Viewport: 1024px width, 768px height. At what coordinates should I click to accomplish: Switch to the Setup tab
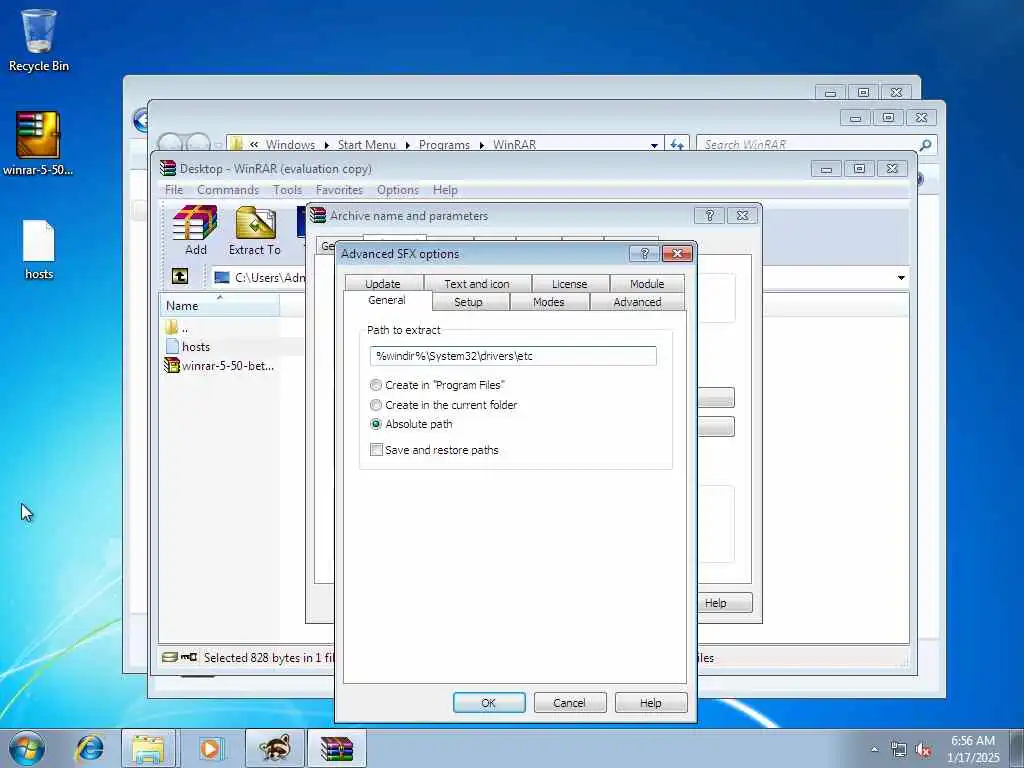[468, 302]
